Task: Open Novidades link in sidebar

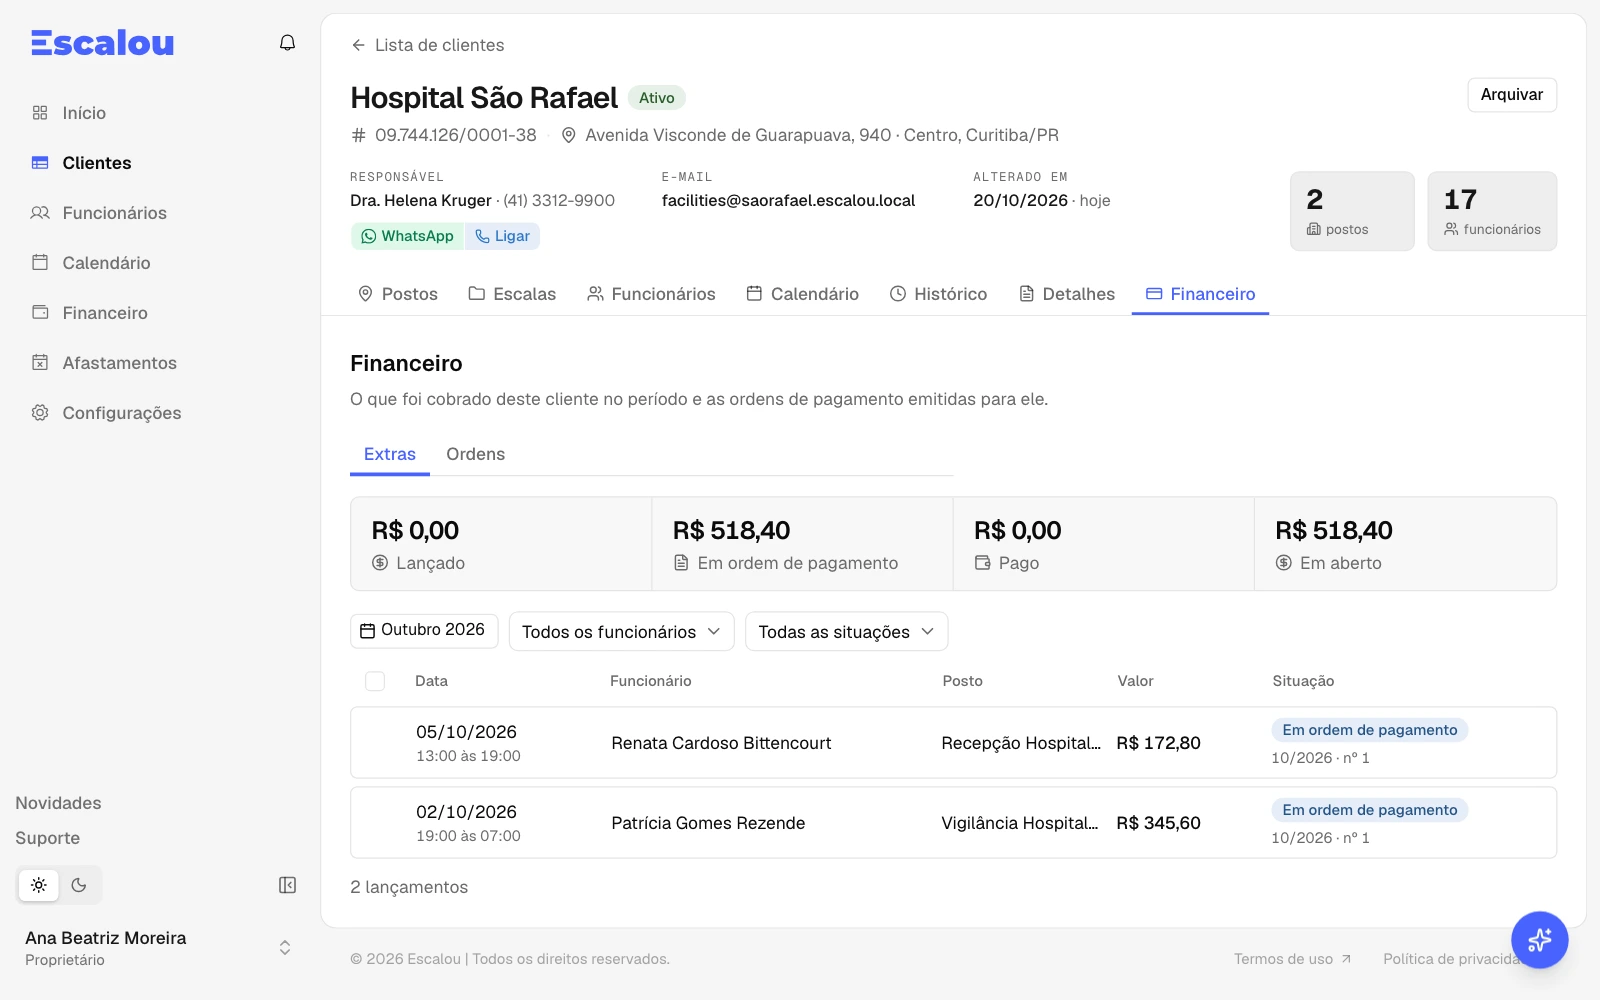Action: [x=58, y=803]
